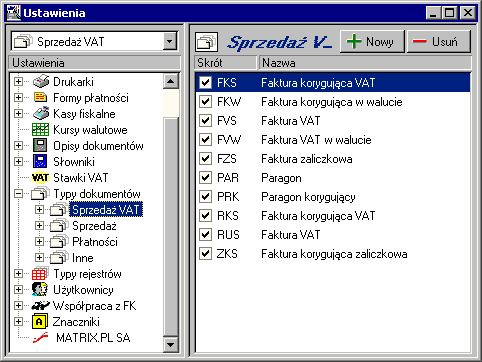The image size is (482, 362).
Task: Click the MATRIX.PL SA logo icon
Action: click(x=41, y=338)
